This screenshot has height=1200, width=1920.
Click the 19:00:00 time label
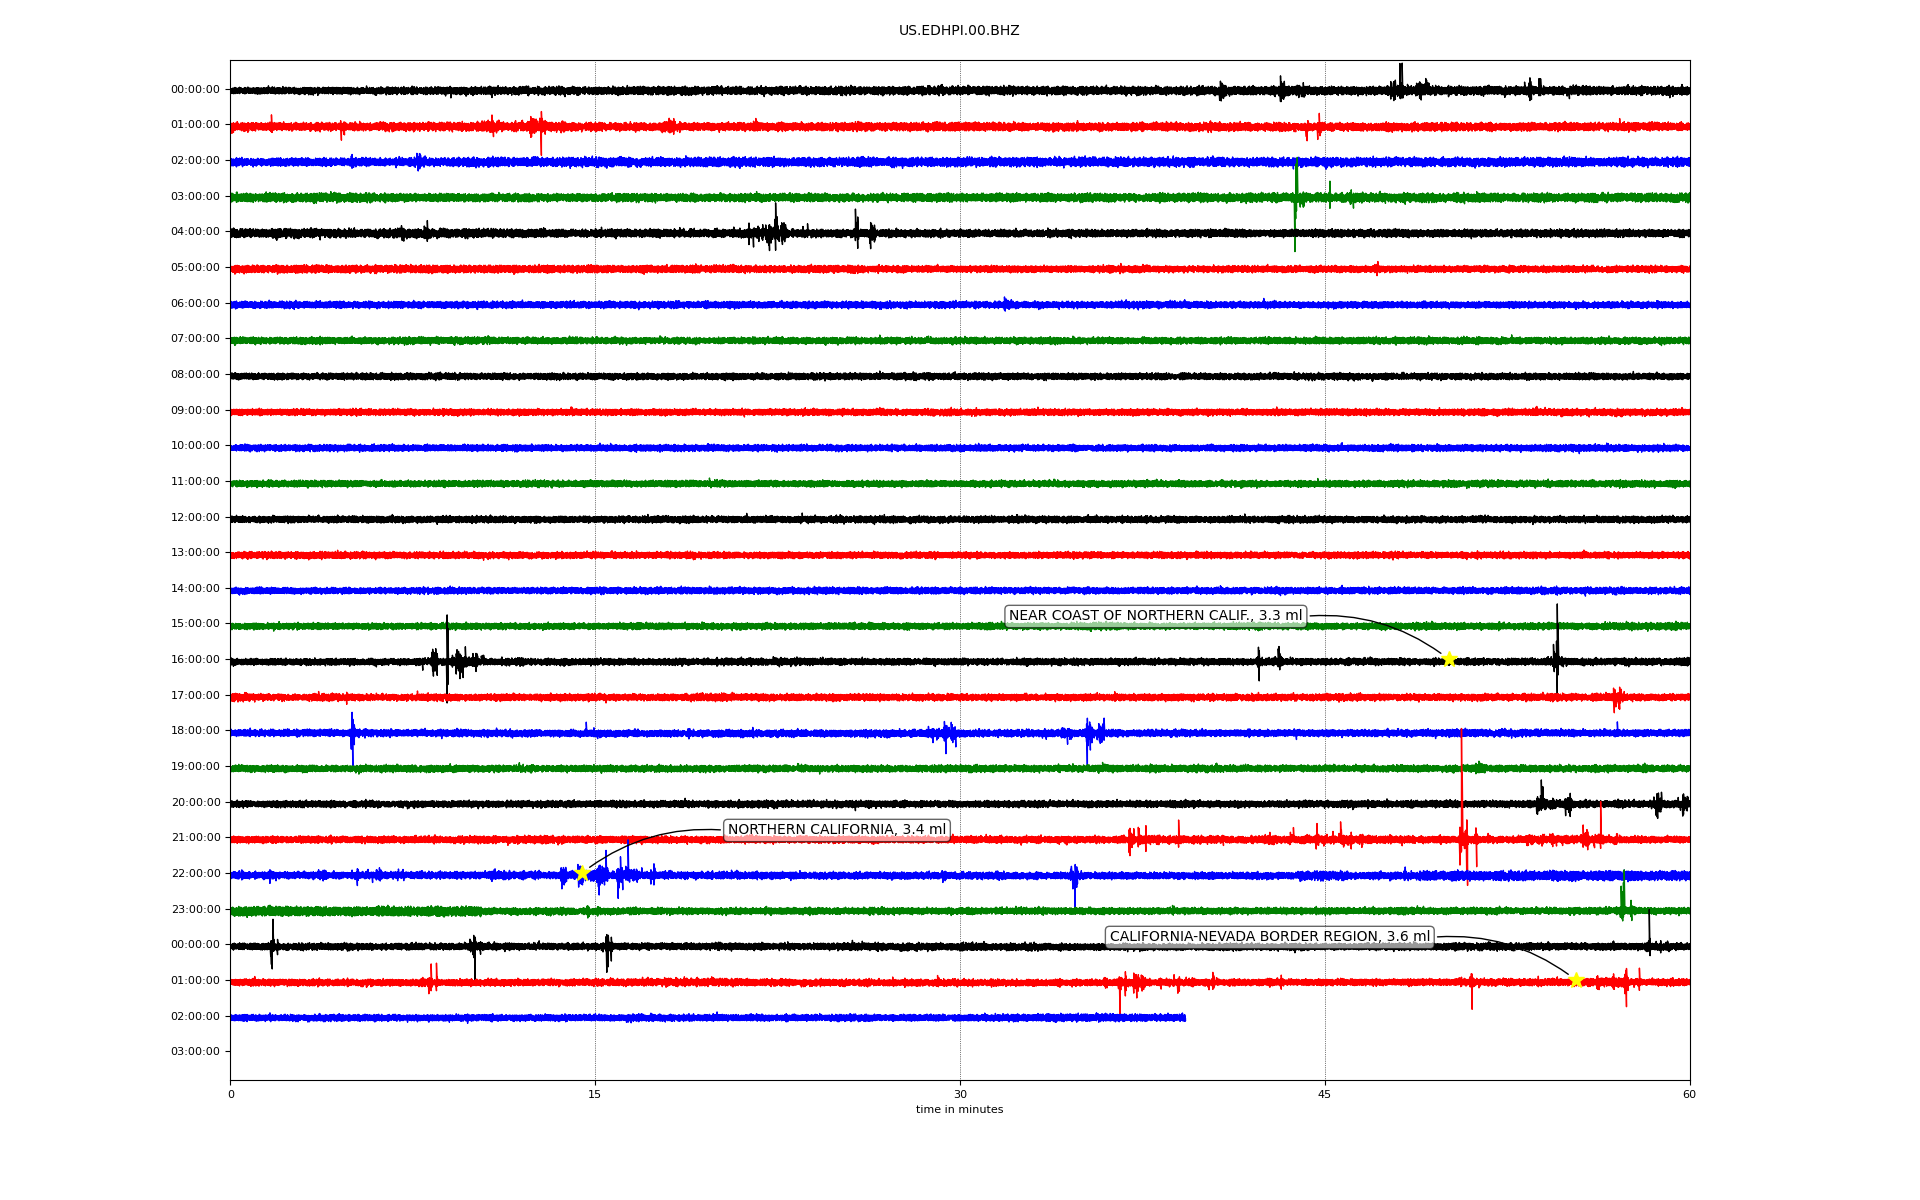195,767
